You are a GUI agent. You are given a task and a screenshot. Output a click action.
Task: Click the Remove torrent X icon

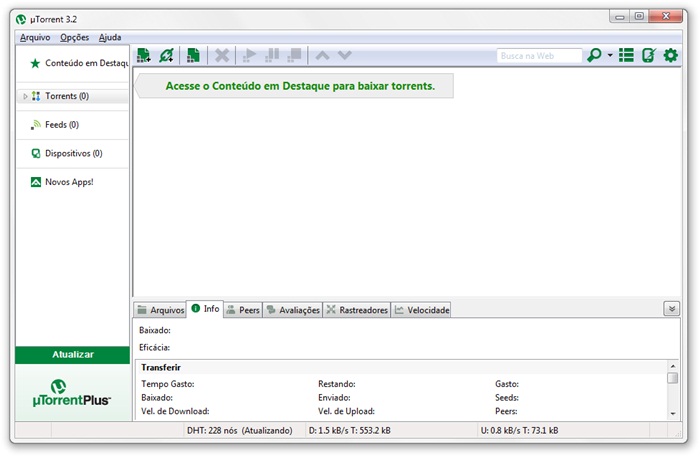(x=222, y=55)
